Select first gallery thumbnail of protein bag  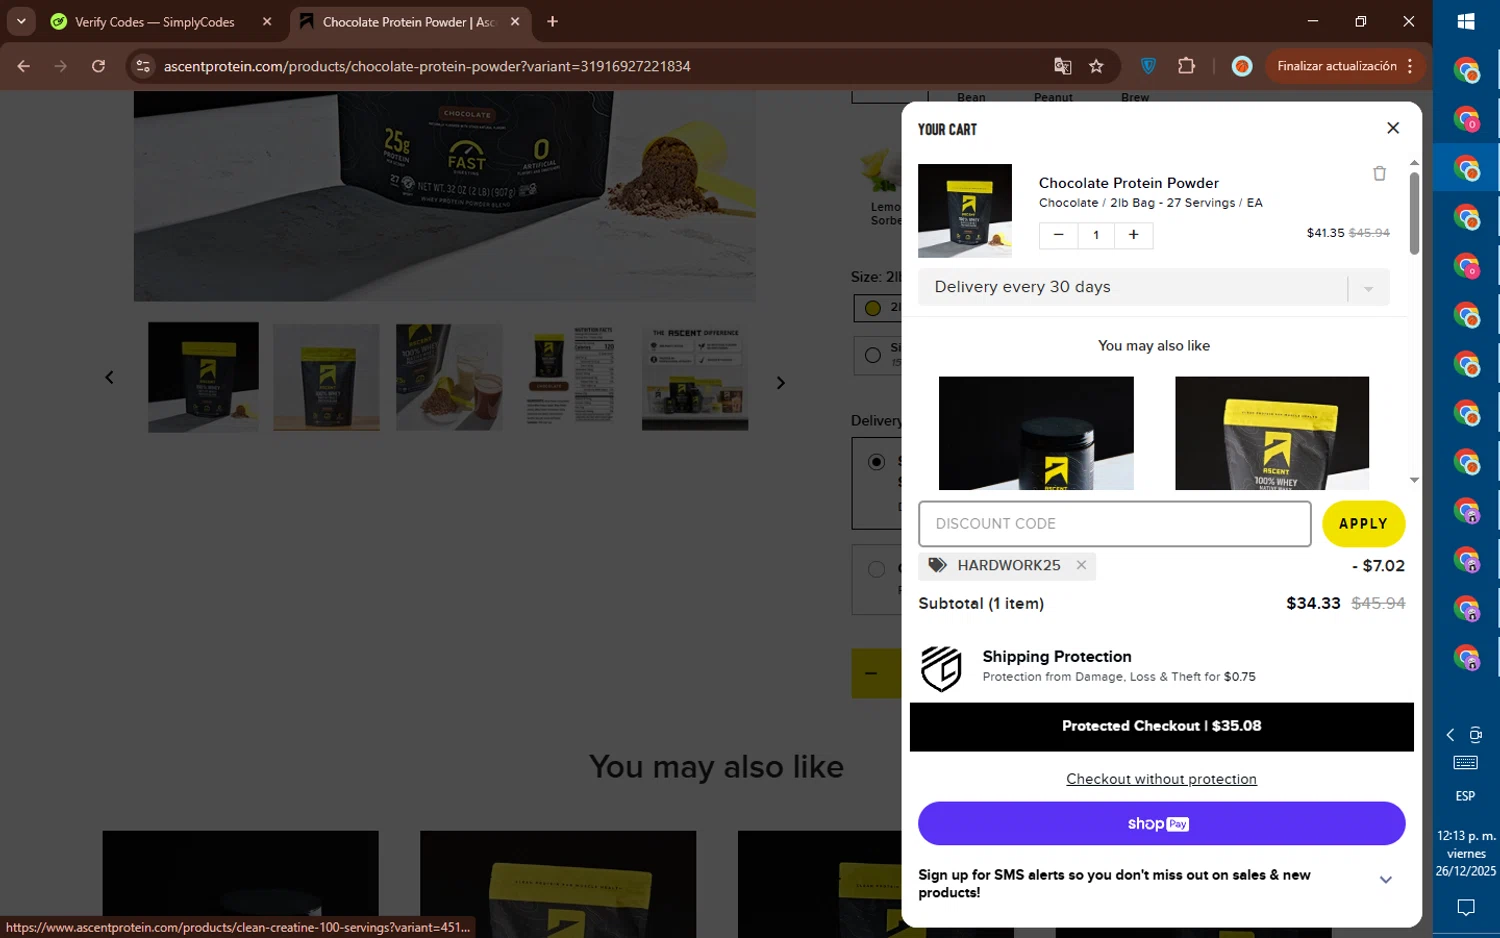pyautogui.click(x=203, y=377)
